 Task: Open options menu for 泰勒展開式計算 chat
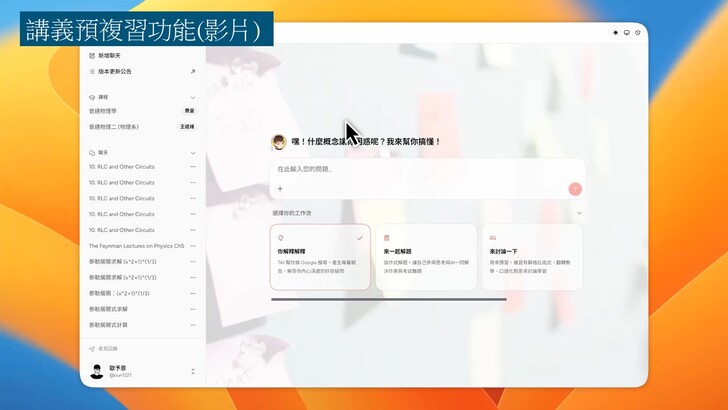click(193, 325)
